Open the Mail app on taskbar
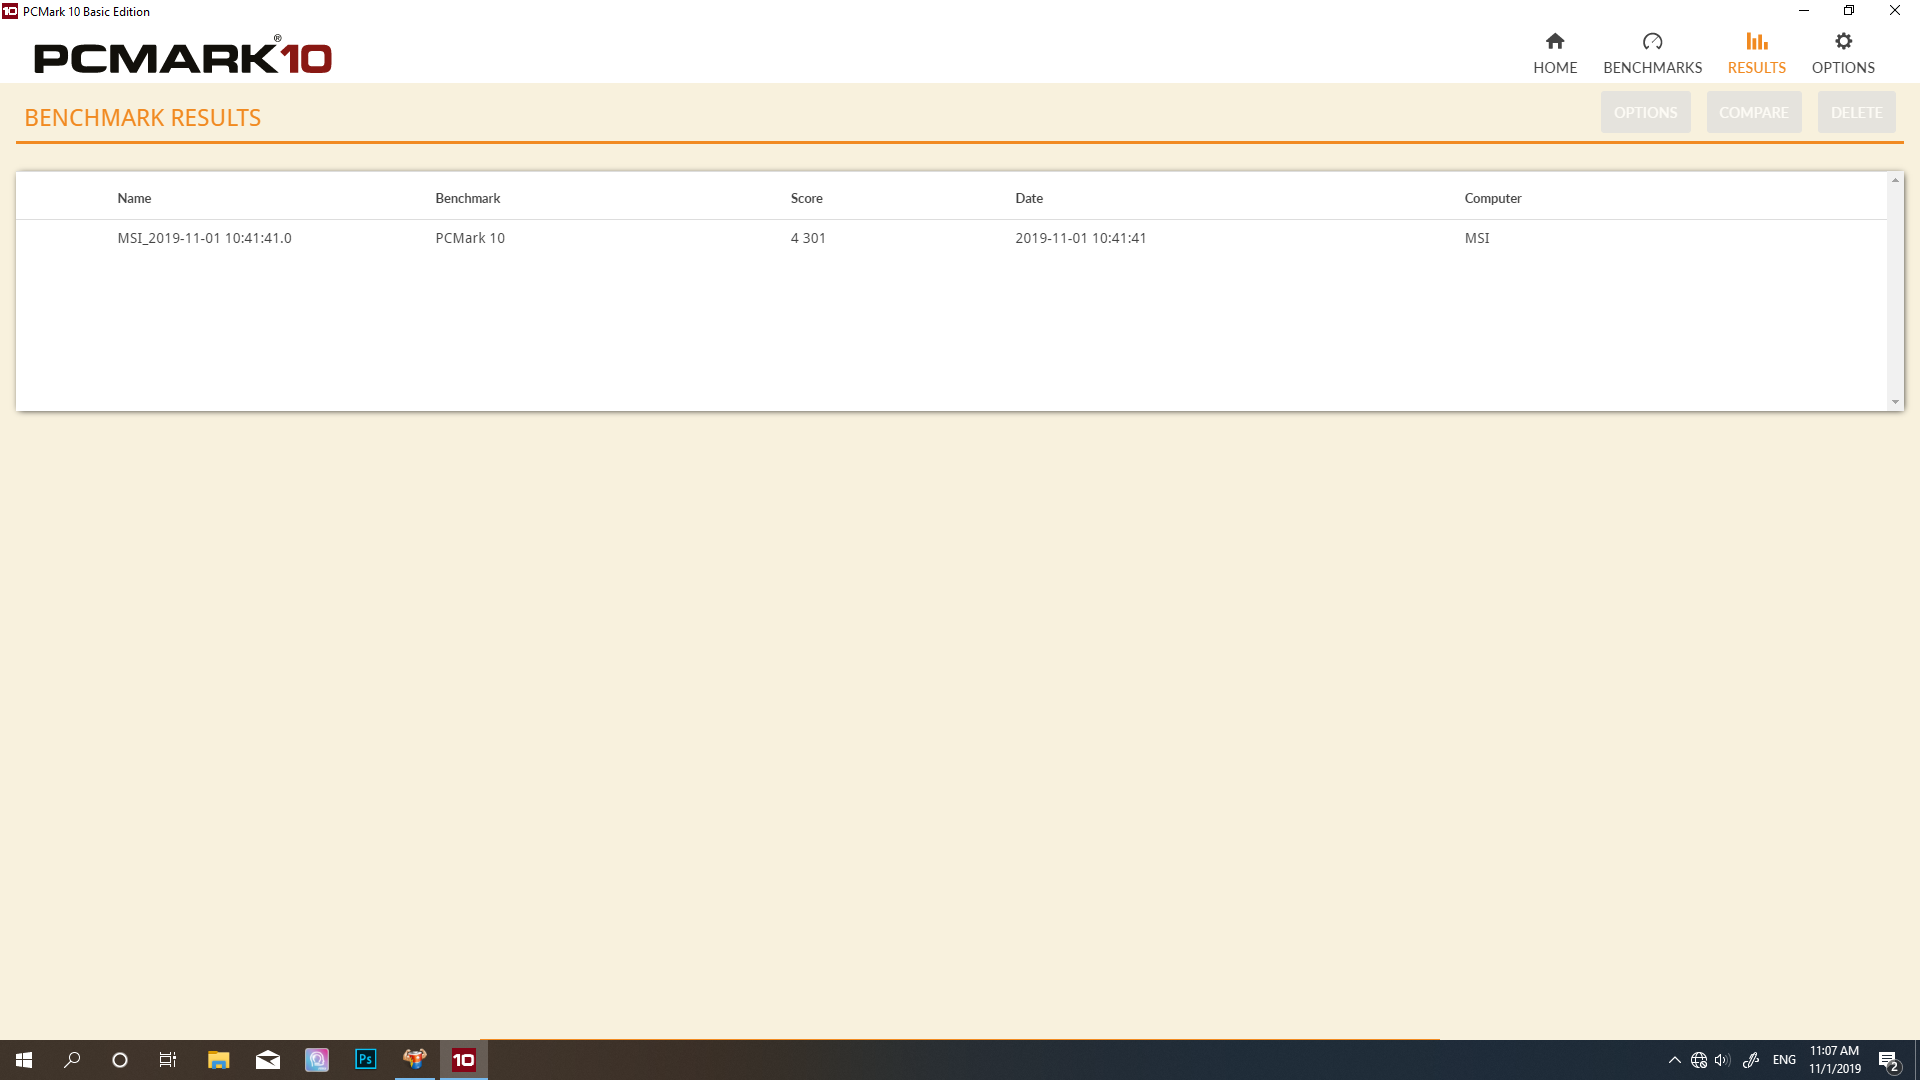Viewport: 1920px width, 1080px height. 267,1060
